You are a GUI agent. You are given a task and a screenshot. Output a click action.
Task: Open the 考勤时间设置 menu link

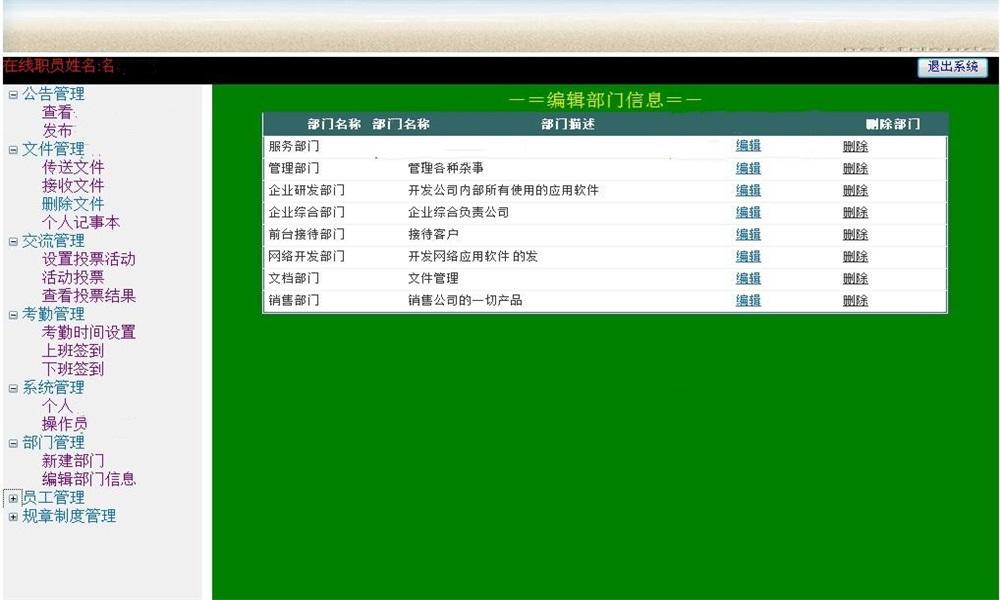[x=89, y=333]
